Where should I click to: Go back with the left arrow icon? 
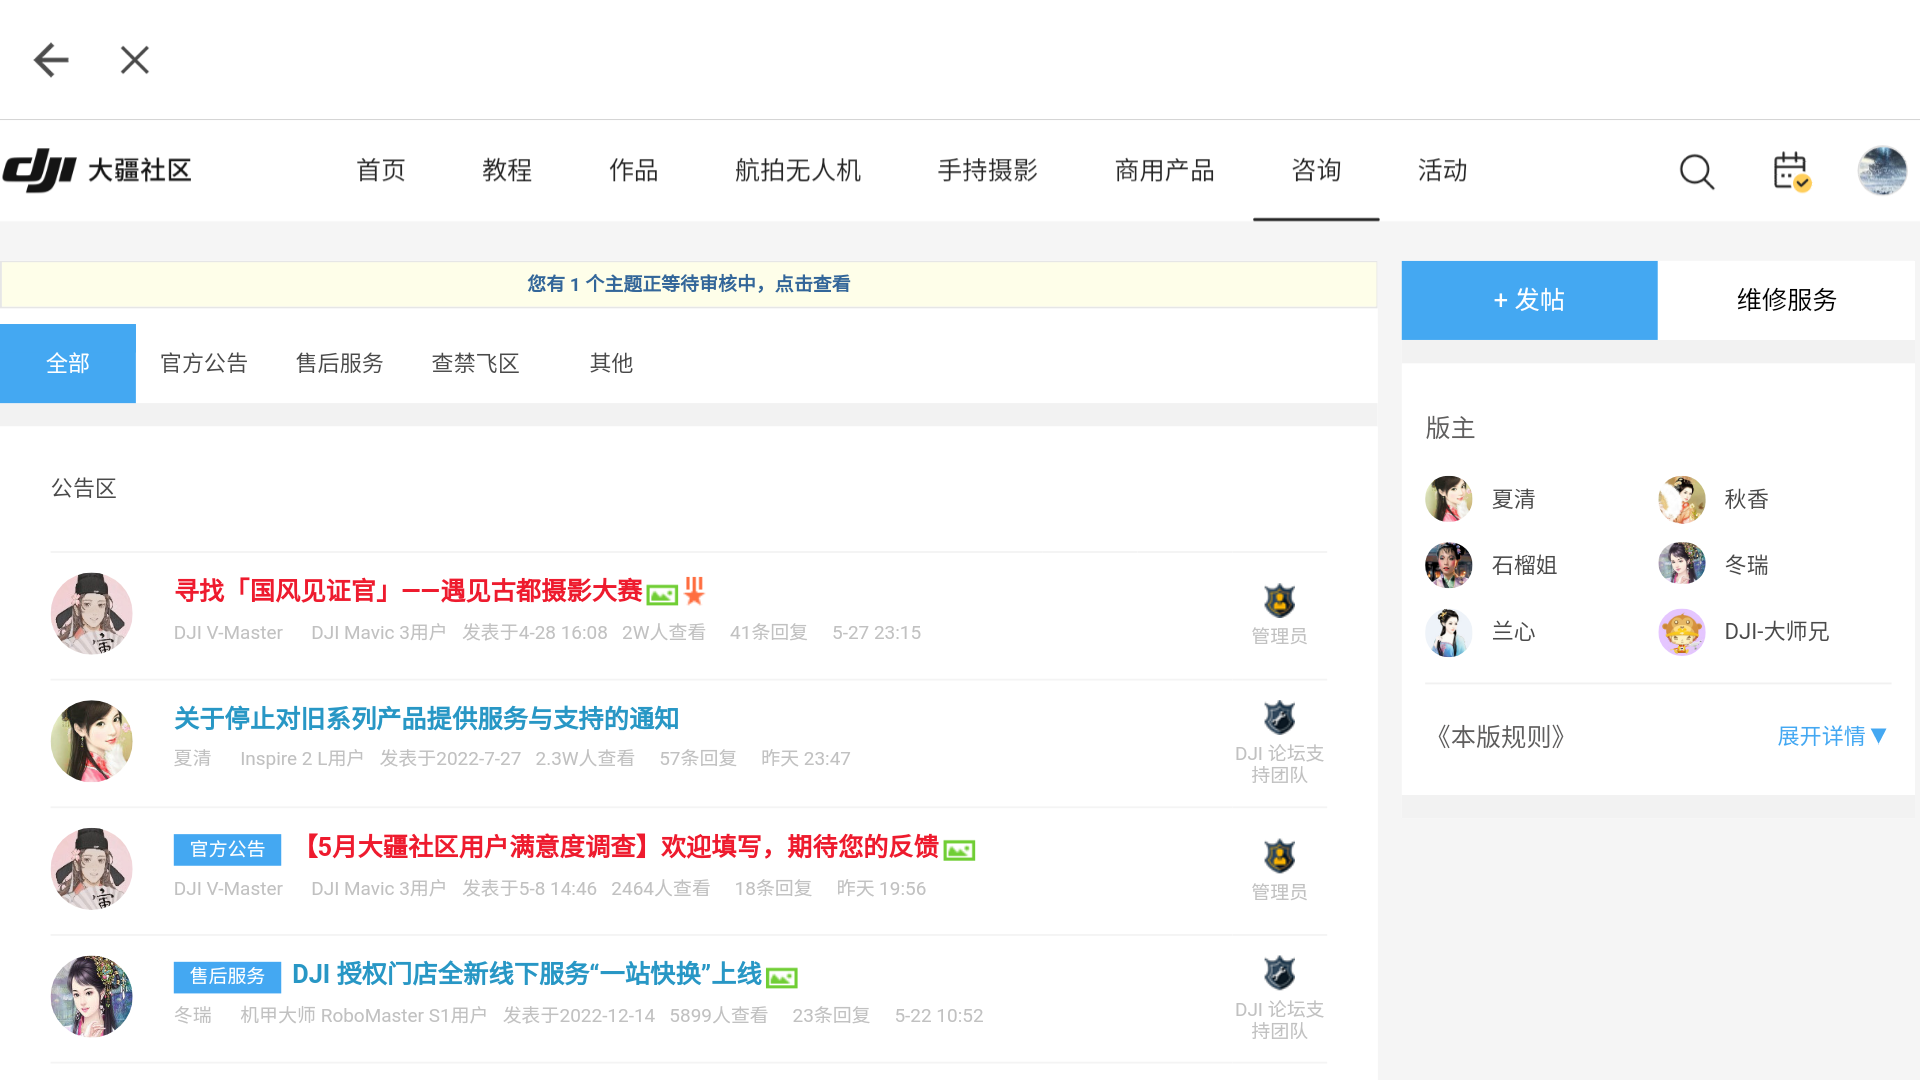click(x=51, y=60)
